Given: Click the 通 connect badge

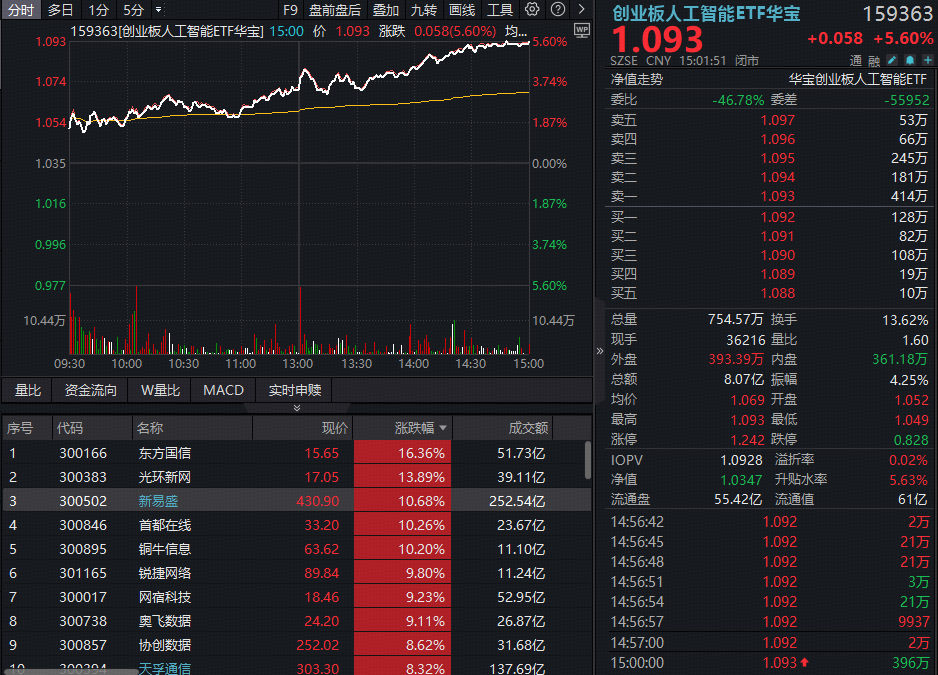Looking at the screenshot, I should (857, 60).
